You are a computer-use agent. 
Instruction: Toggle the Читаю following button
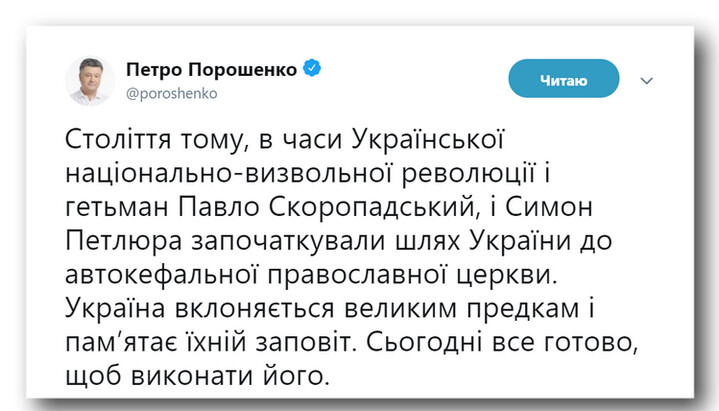(564, 78)
